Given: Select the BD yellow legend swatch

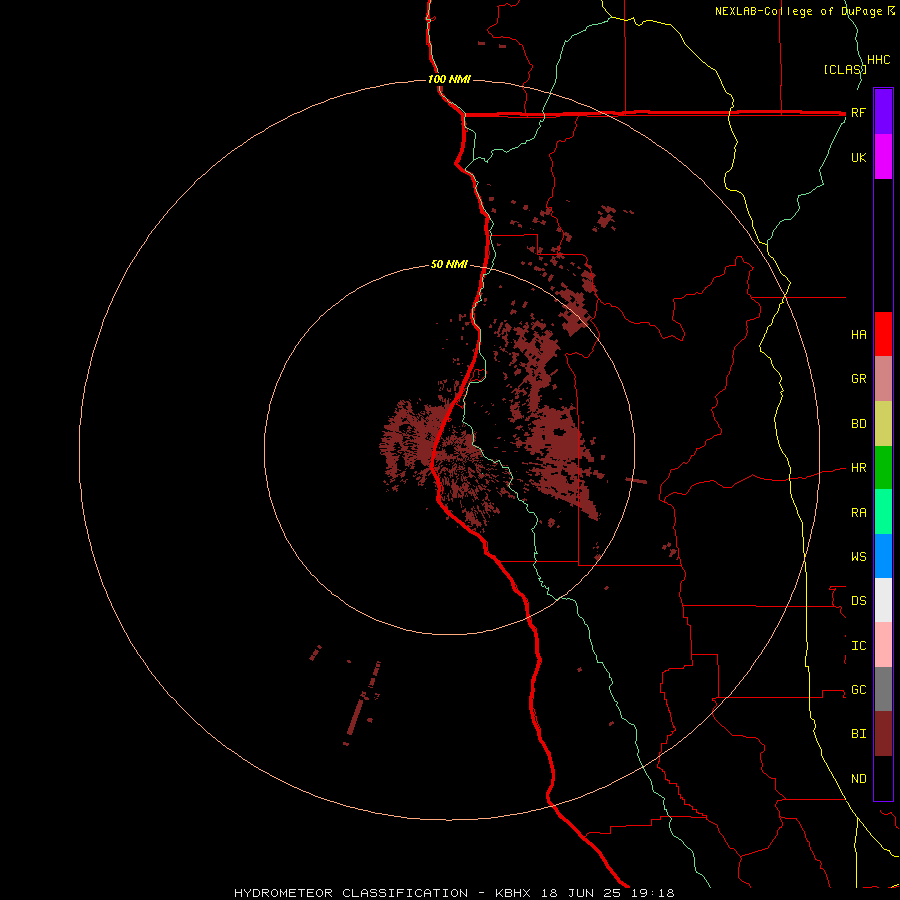Looking at the screenshot, I should (883, 424).
